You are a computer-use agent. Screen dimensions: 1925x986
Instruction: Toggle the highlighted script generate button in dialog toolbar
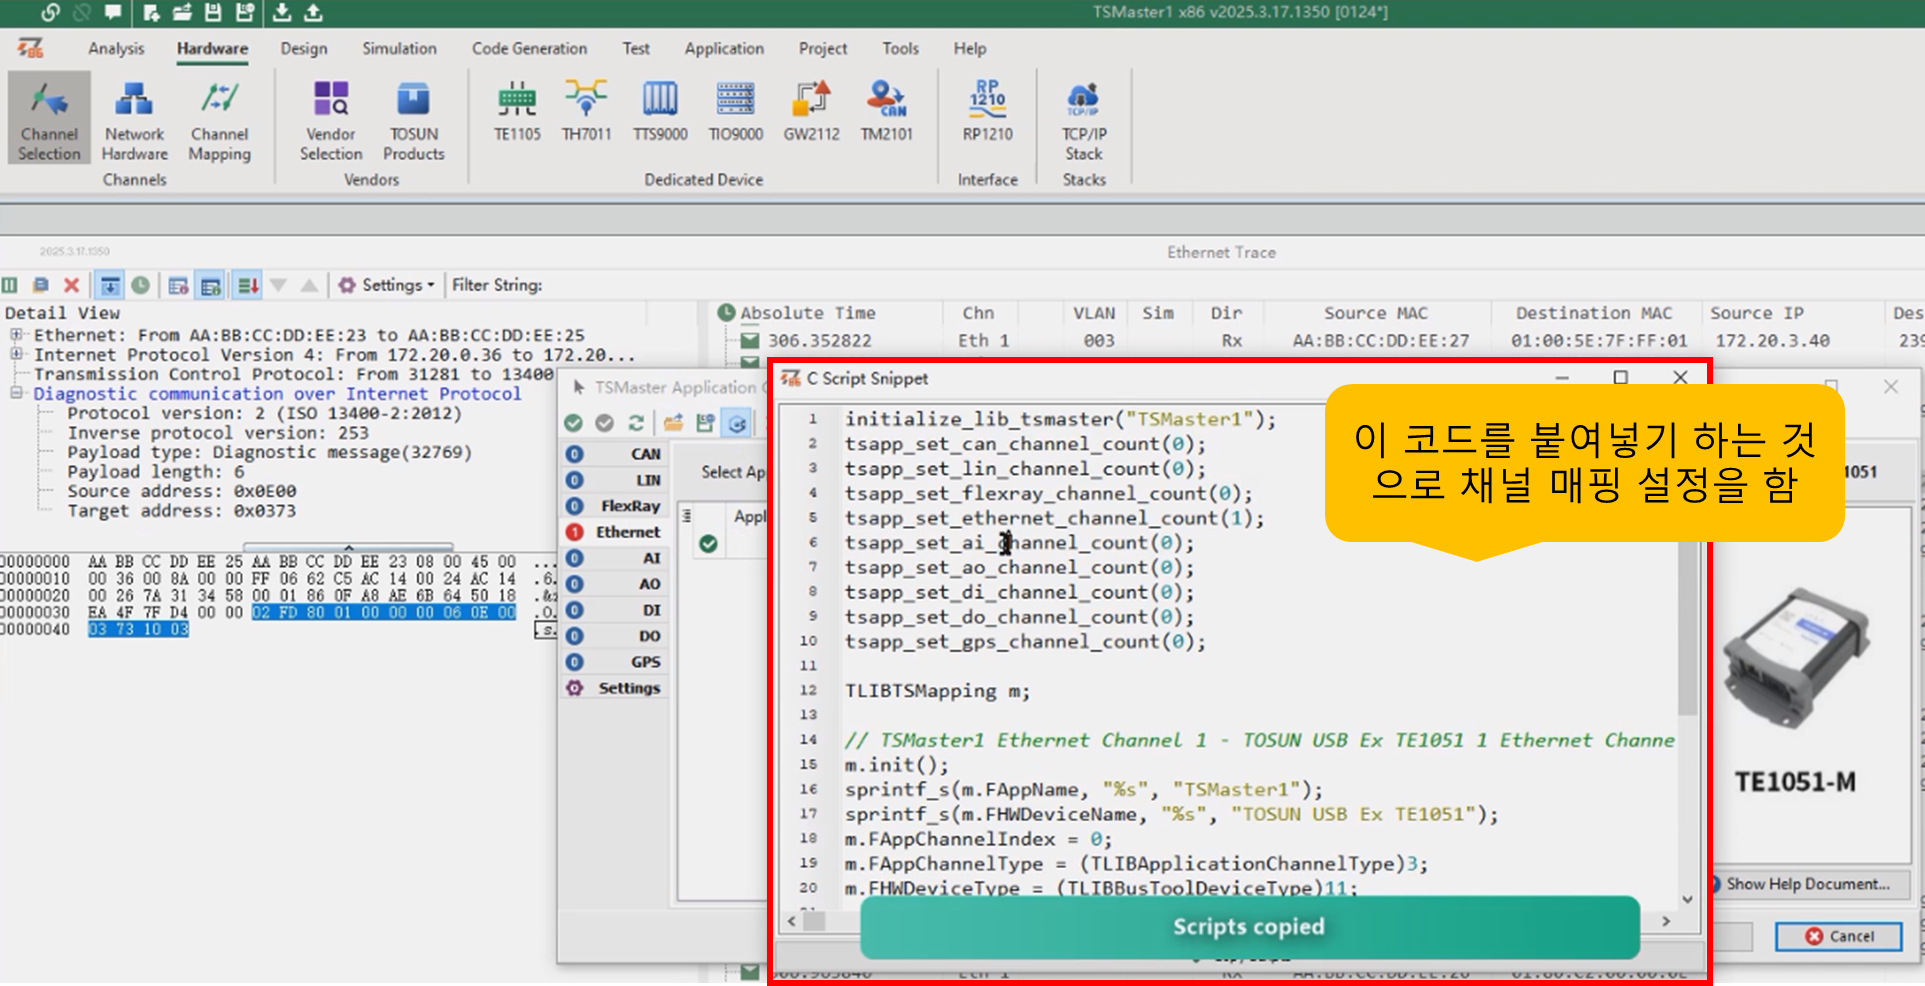coord(737,423)
